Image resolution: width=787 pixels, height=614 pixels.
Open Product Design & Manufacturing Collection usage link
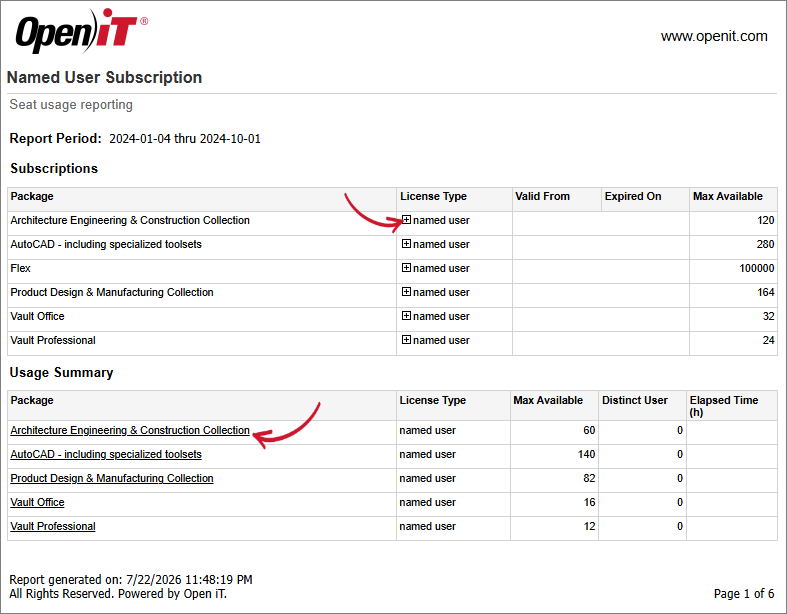tap(112, 478)
